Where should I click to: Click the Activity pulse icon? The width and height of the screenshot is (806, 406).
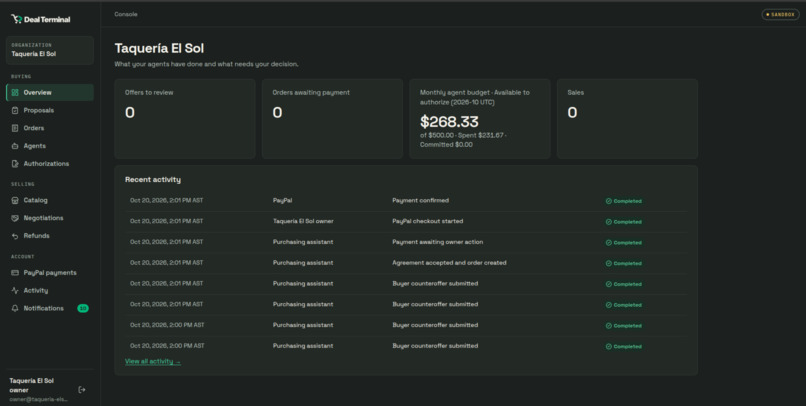coord(15,290)
